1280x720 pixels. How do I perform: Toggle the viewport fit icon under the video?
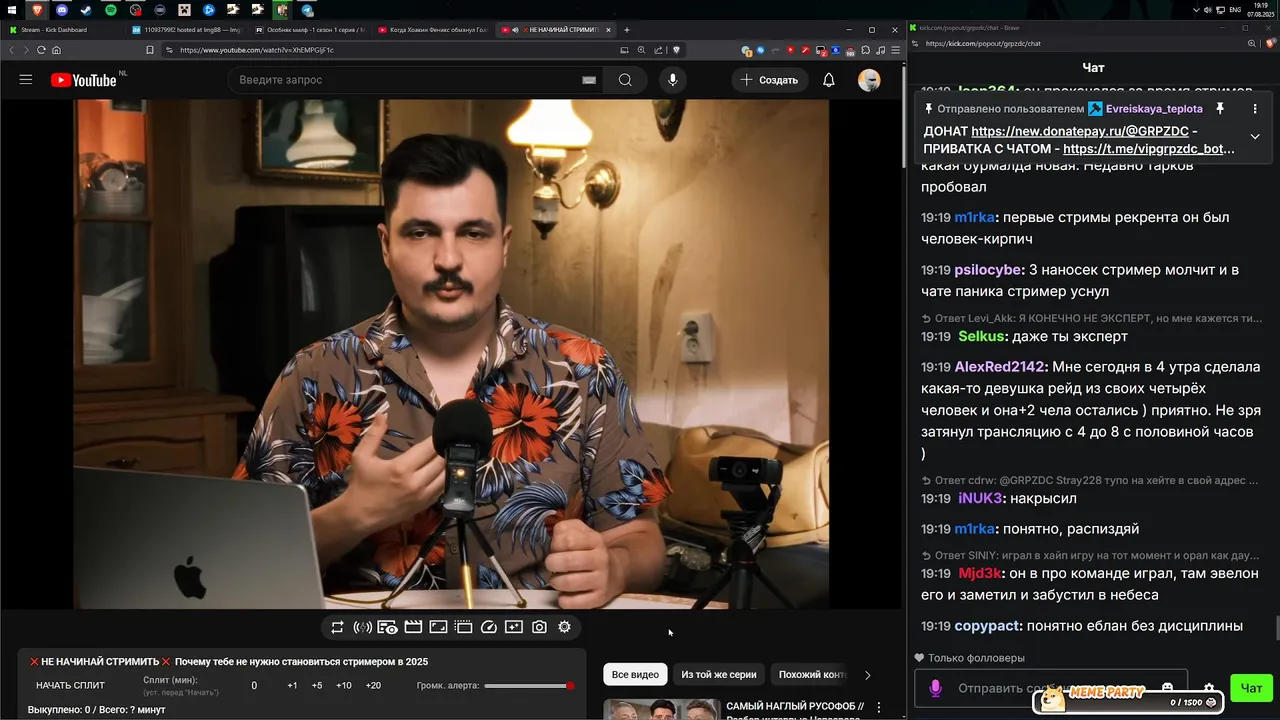tap(438, 627)
